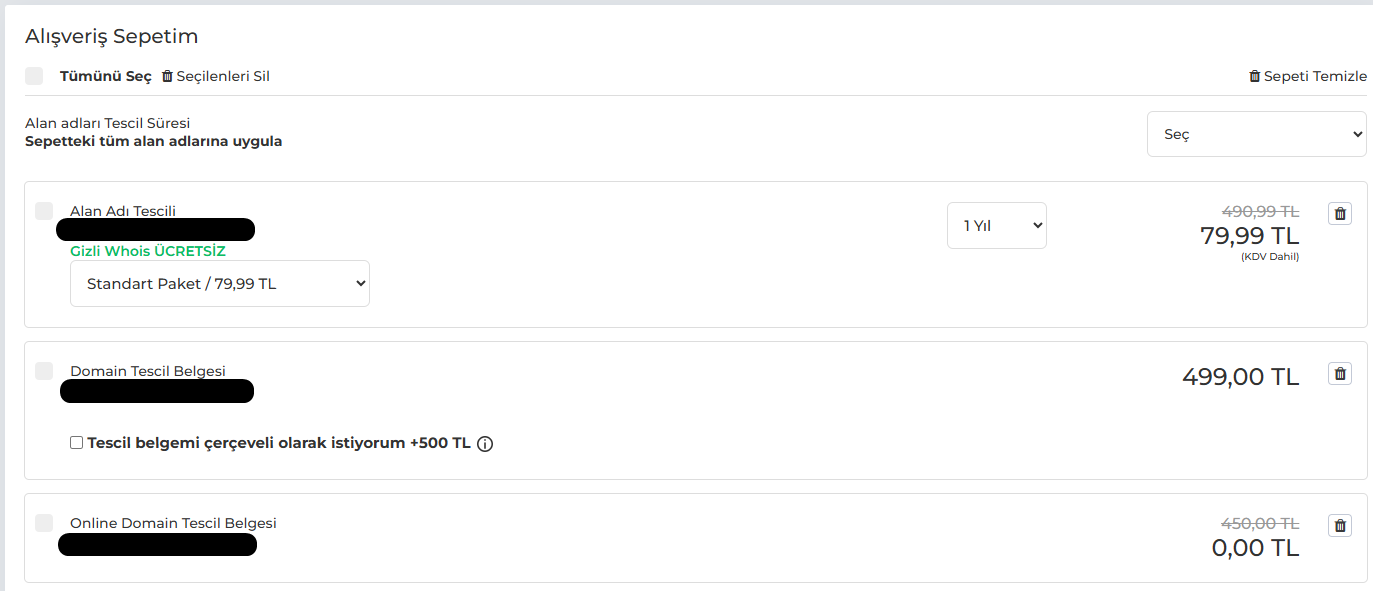
Task: Click the Seçilenleri Sil link
Action: (x=223, y=76)
